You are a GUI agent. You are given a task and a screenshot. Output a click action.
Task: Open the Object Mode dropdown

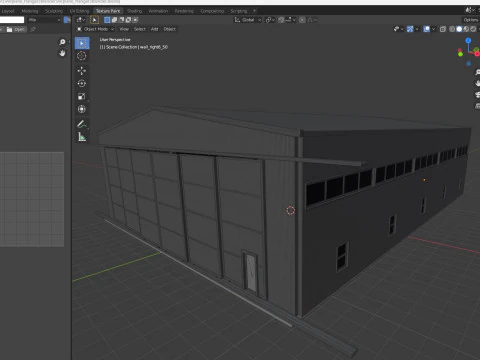(95, 29)
